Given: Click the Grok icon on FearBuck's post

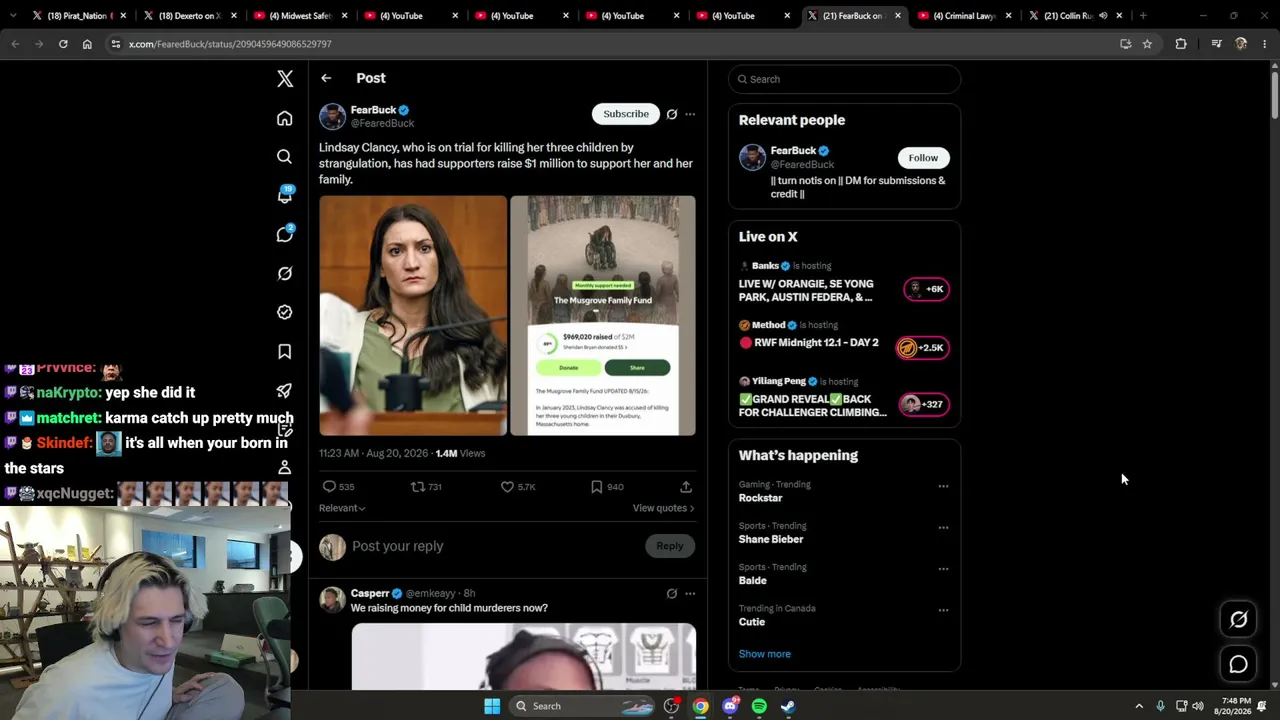Looking at the screenshot, I should click(x=672, y=114).
